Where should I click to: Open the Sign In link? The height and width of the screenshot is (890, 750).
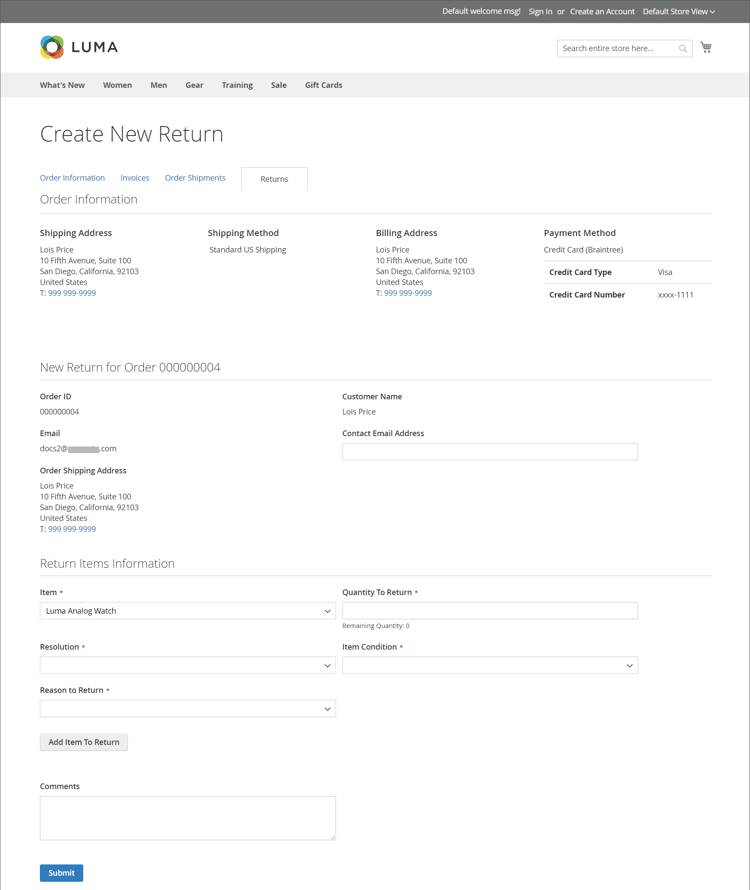540,11
